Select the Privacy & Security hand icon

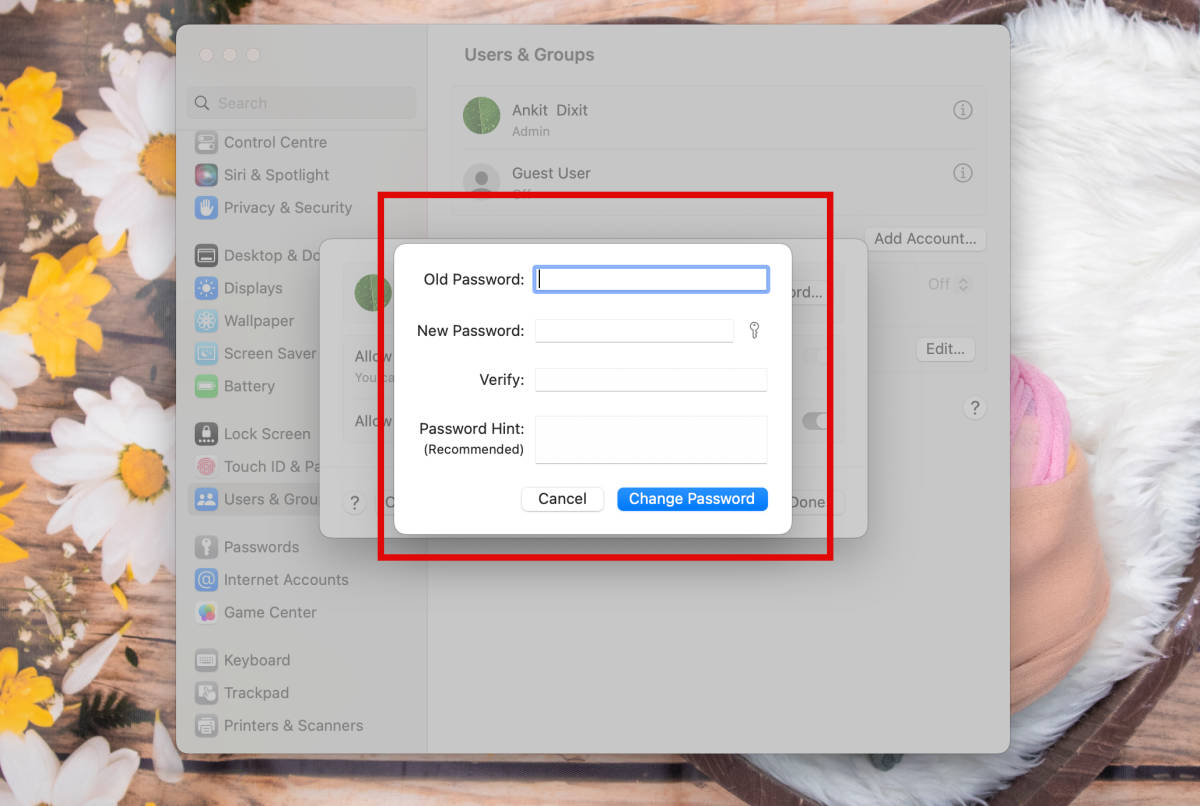[x=206, y=208]
